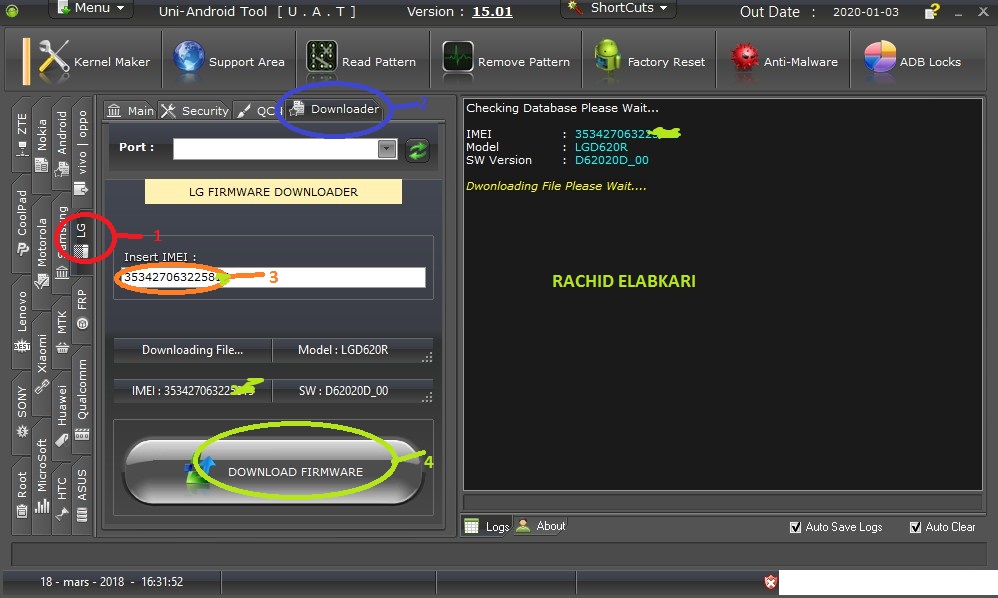Open the Menu dropdown
Viewport: 998px width, 598px height.
pyautogui.click(x=92, y=8)
